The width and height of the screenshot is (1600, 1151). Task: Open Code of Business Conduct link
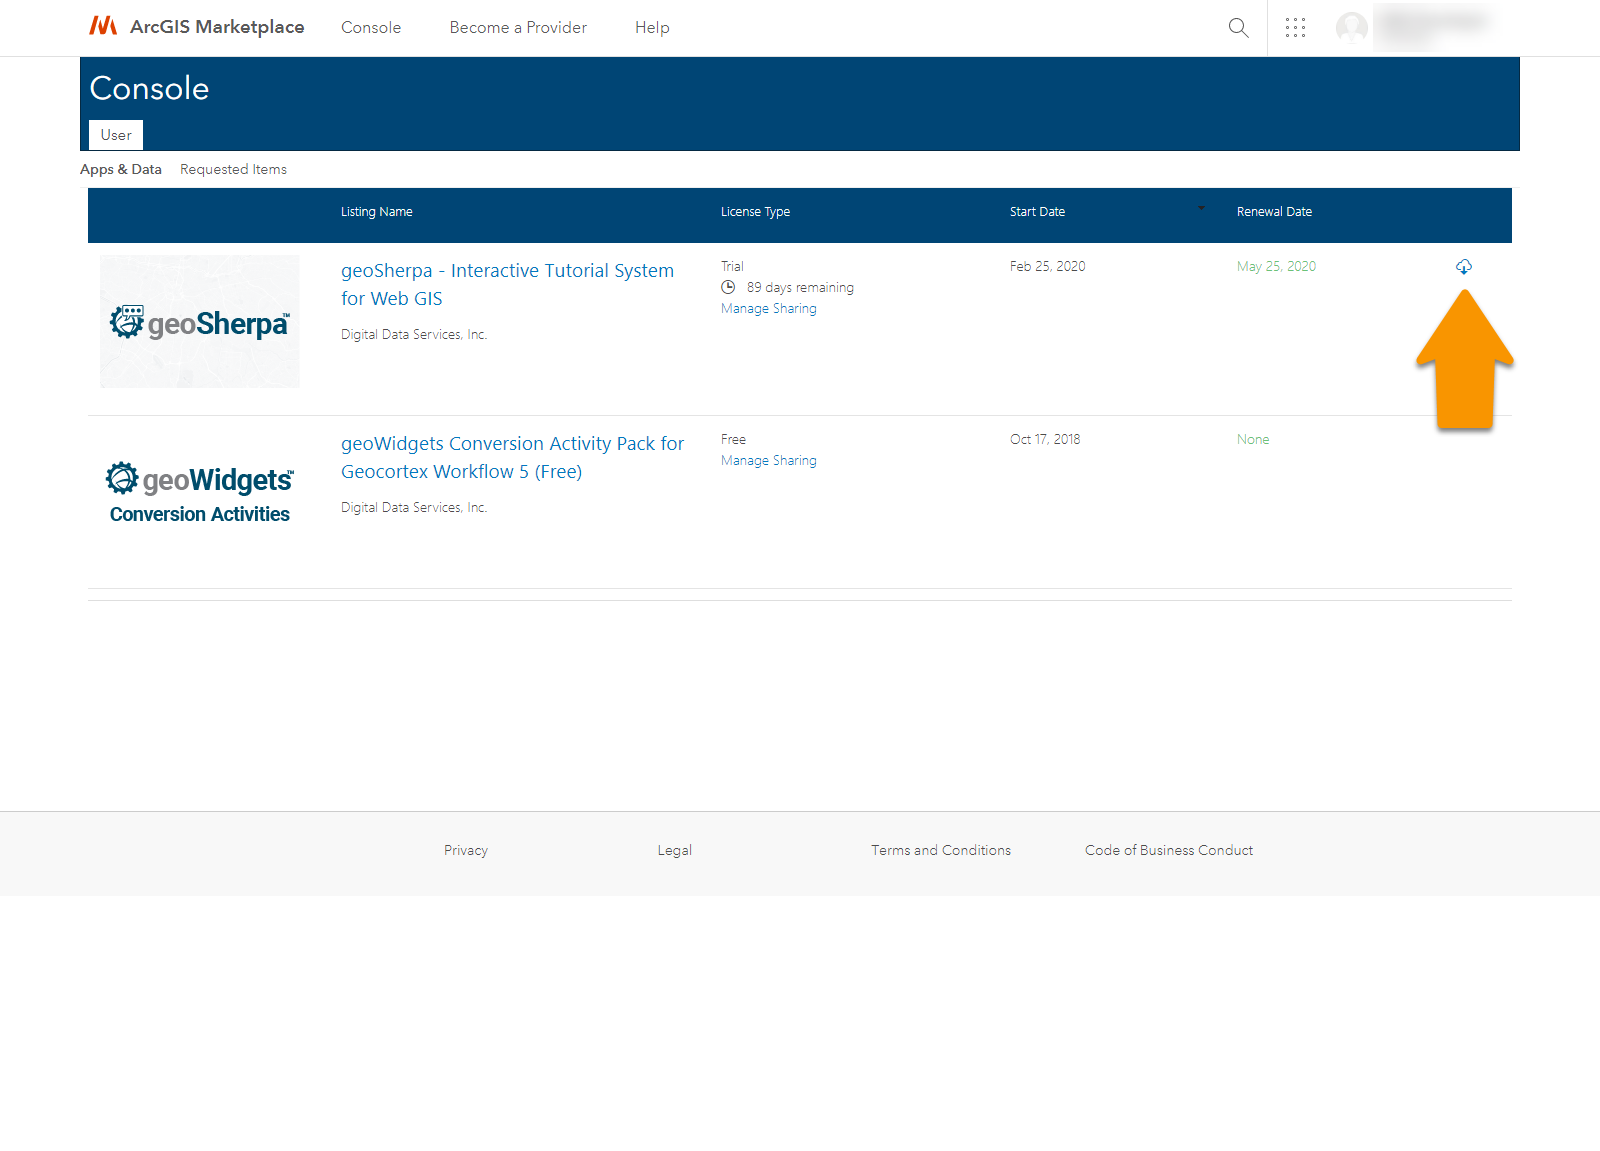(x=1169, y=850)
